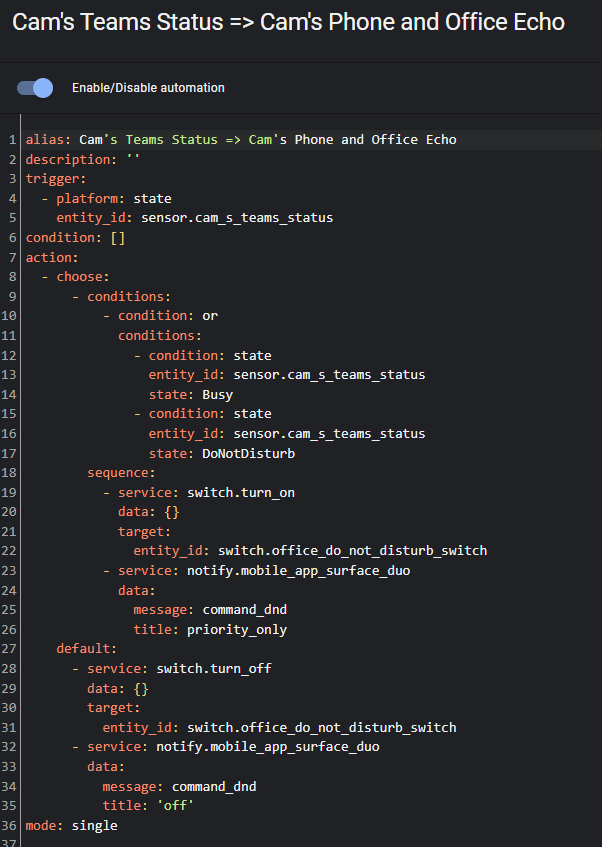The height and width of the screenshot is (847, 602).
Task: Click the 'condition: or' line
Action: [160, 316]
